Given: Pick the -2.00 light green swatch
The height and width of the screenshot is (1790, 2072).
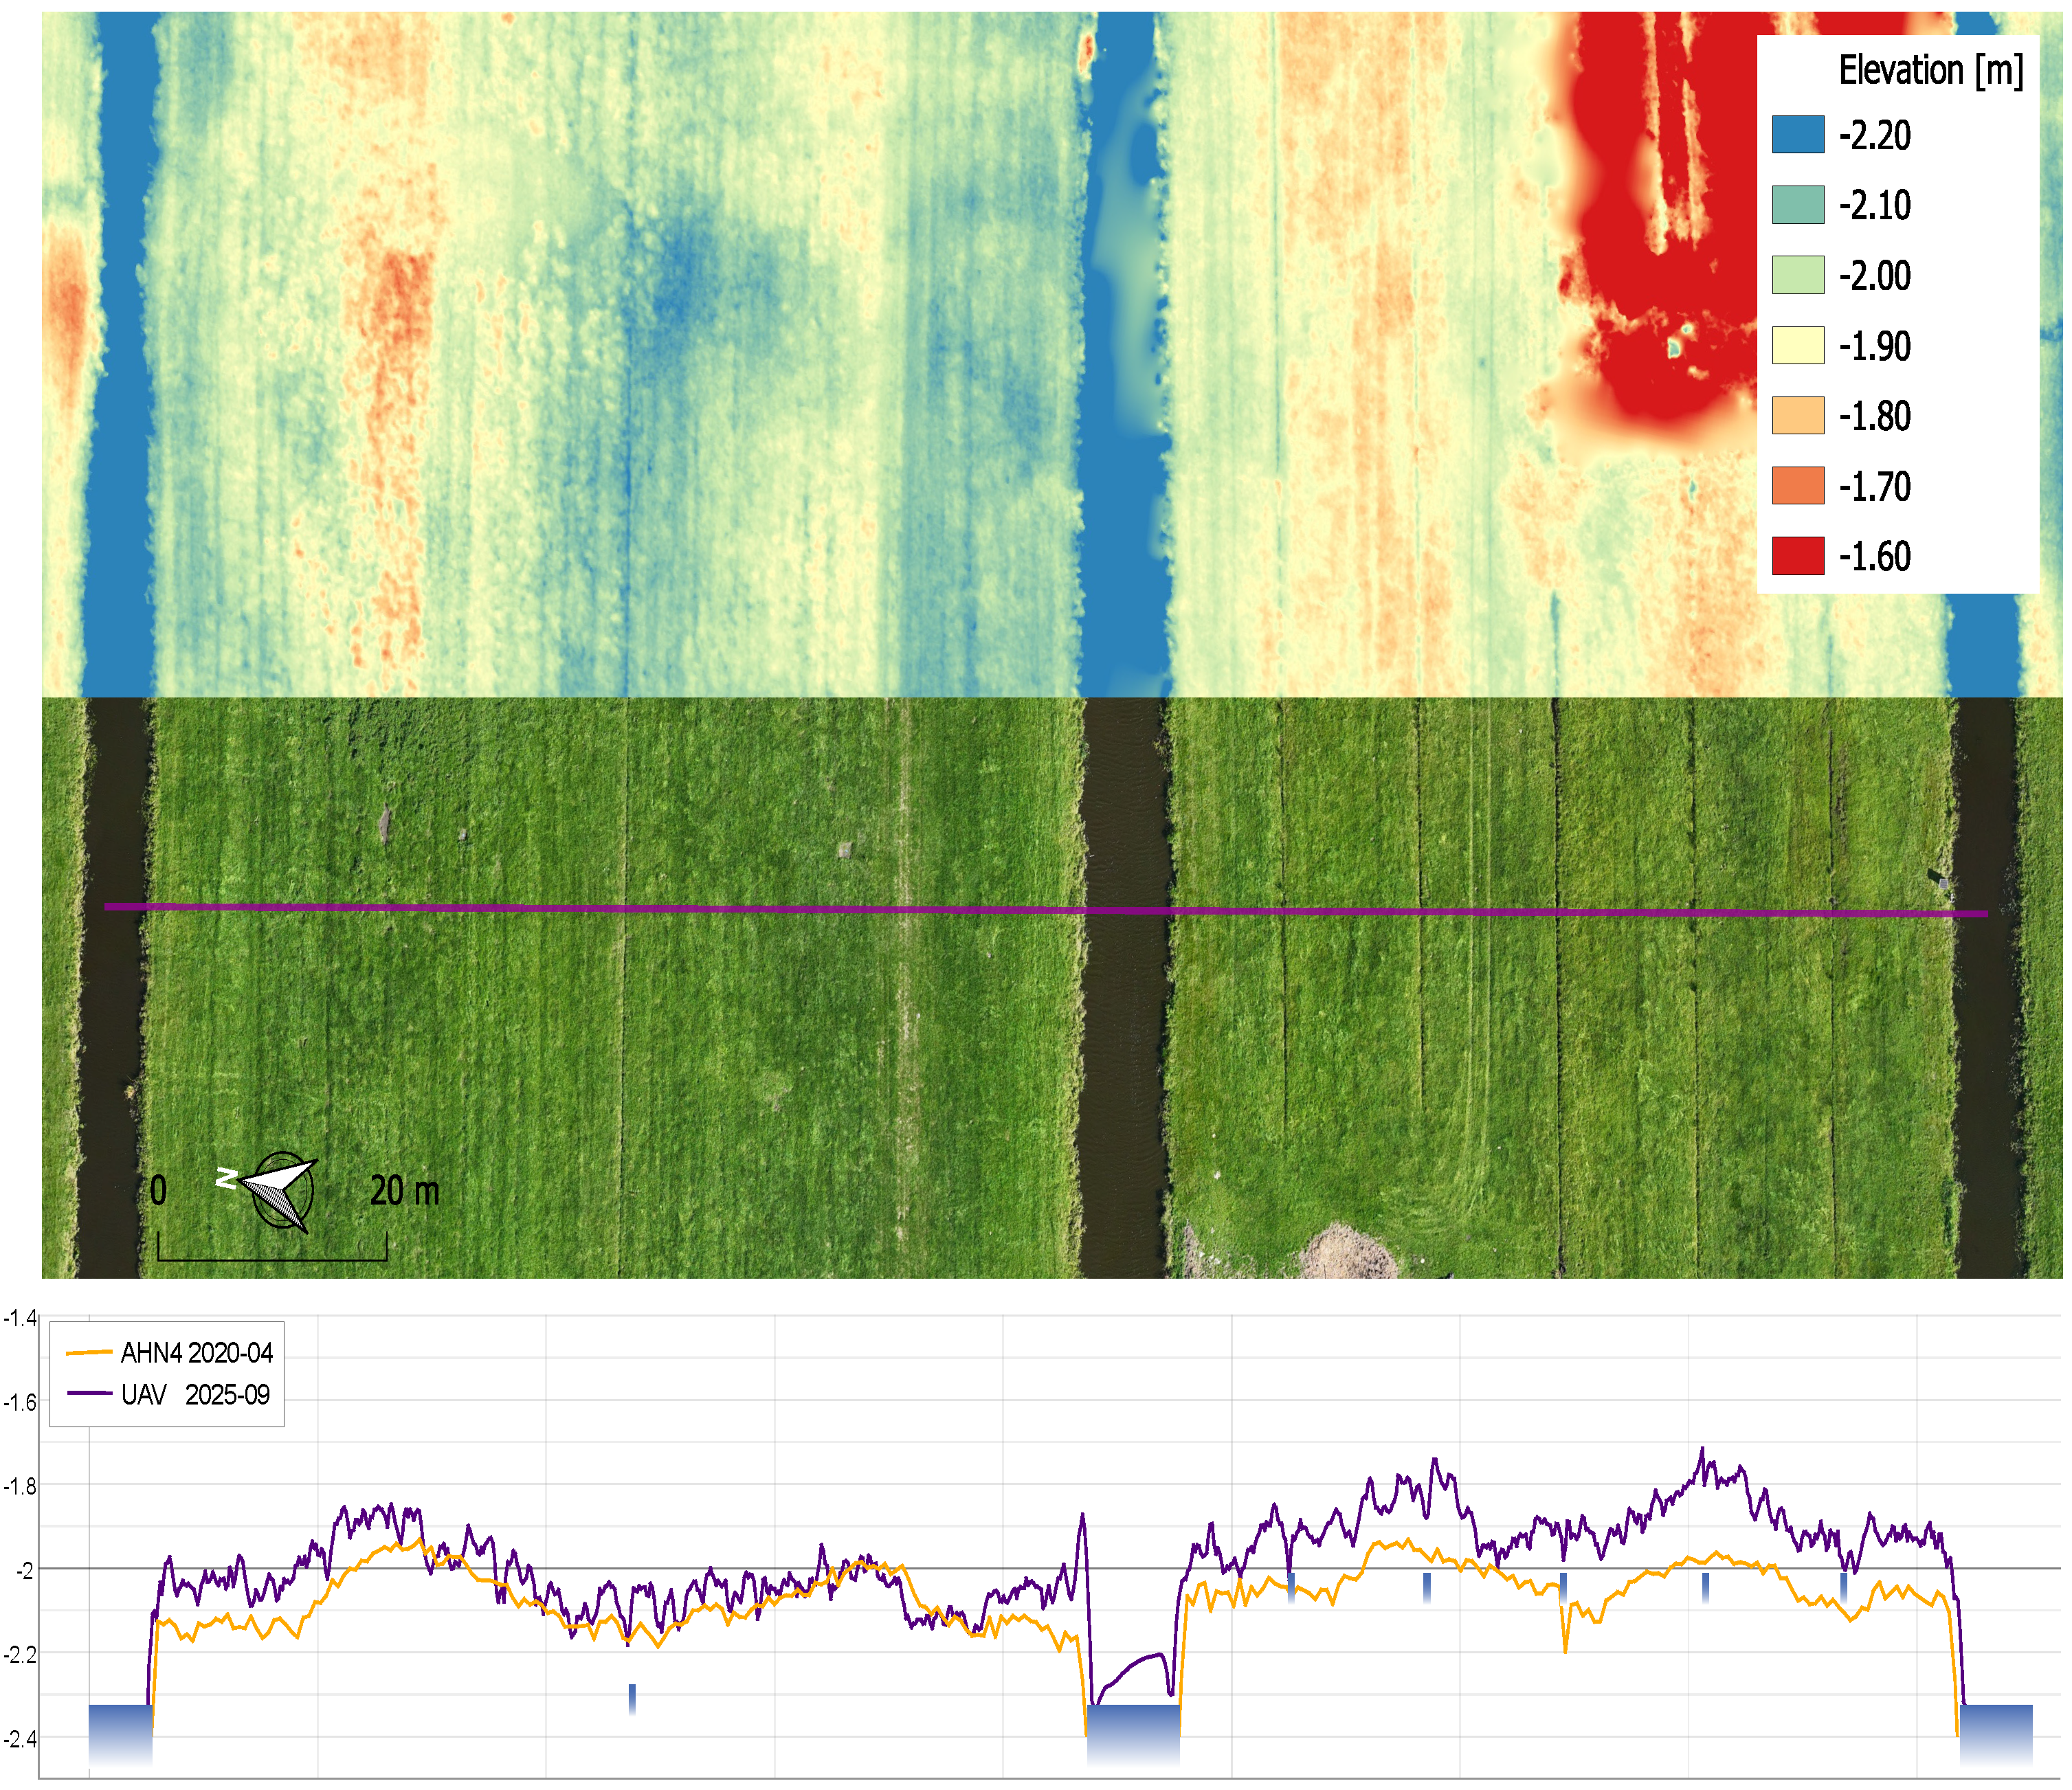Looking at the screenshot, I should point(1798,275).
